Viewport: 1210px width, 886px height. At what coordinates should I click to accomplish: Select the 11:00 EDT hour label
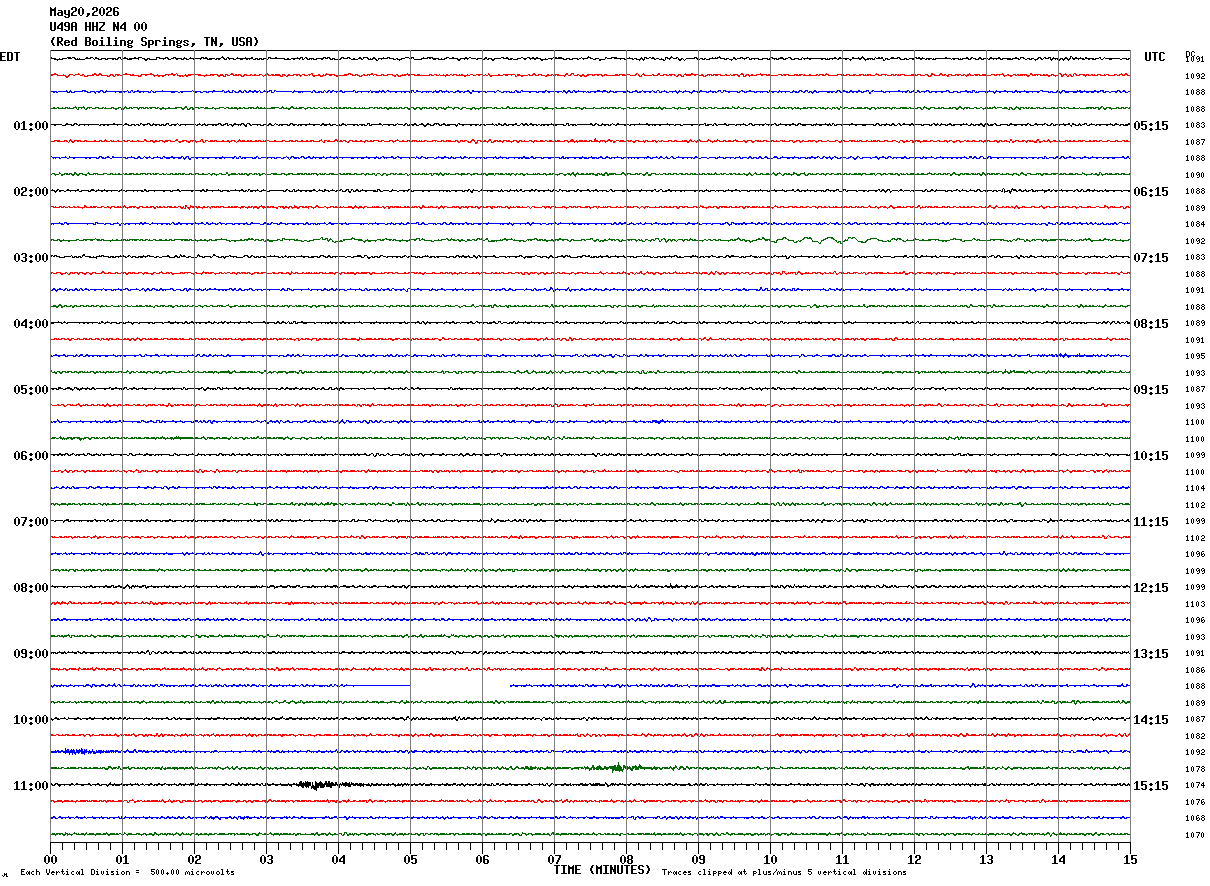(x=31, y=786)
